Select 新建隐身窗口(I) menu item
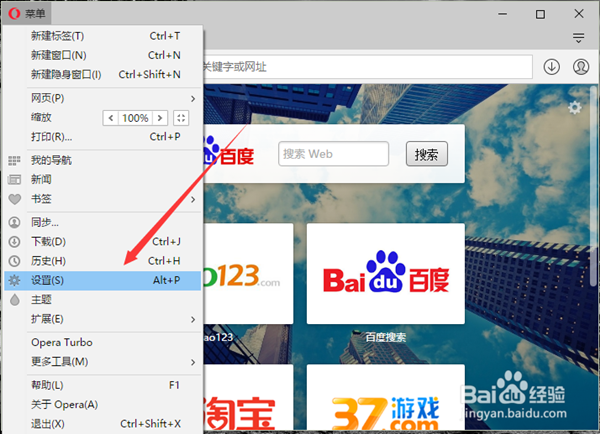 [103, 74]
